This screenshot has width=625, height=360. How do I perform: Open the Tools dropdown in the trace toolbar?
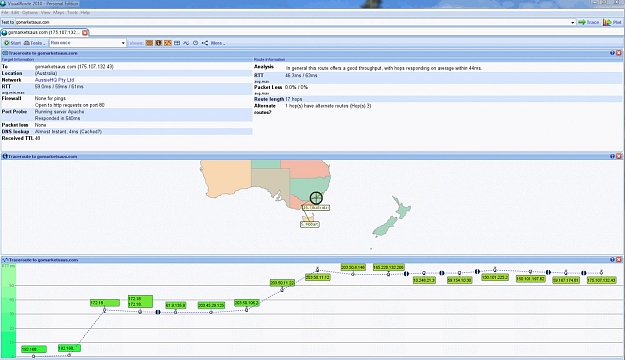click(34, 43)
